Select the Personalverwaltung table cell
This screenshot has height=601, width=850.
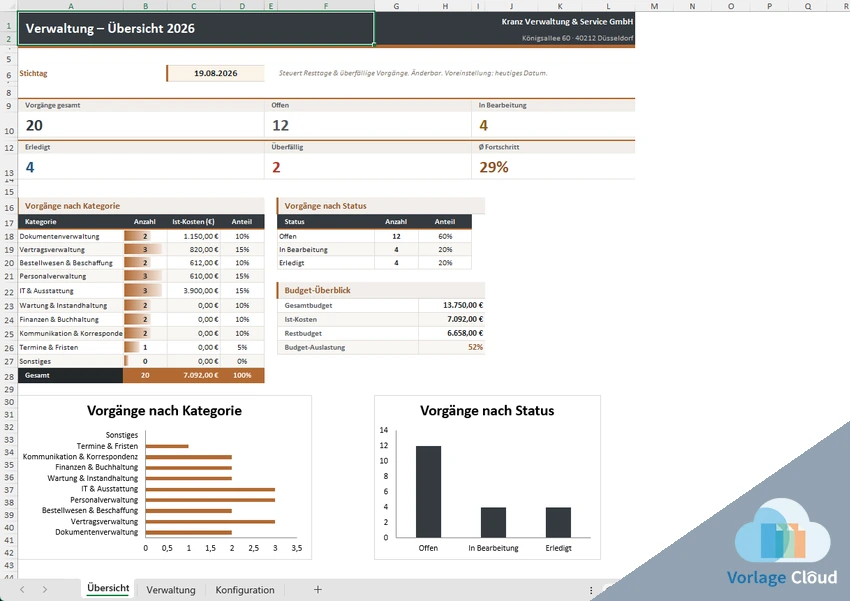pos(71,276)
